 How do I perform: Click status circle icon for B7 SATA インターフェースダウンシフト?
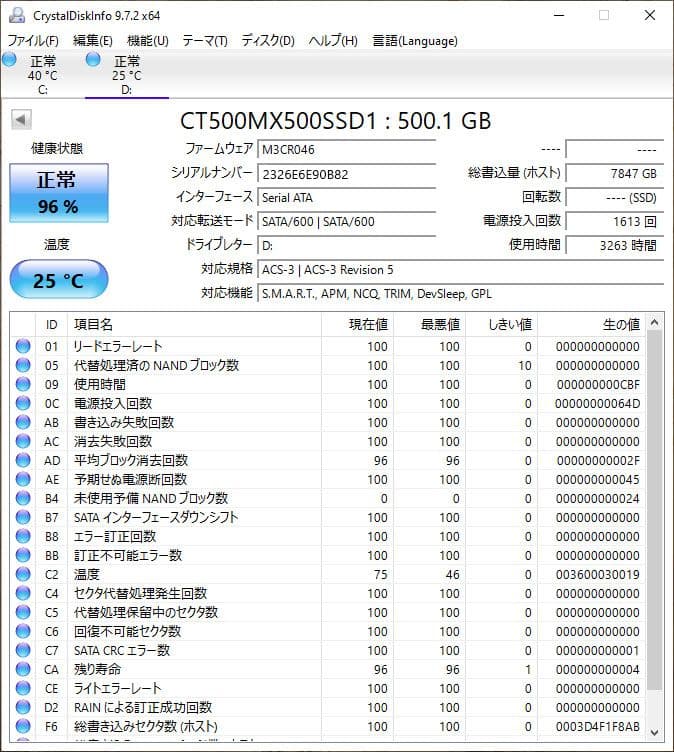pos(23,517)
